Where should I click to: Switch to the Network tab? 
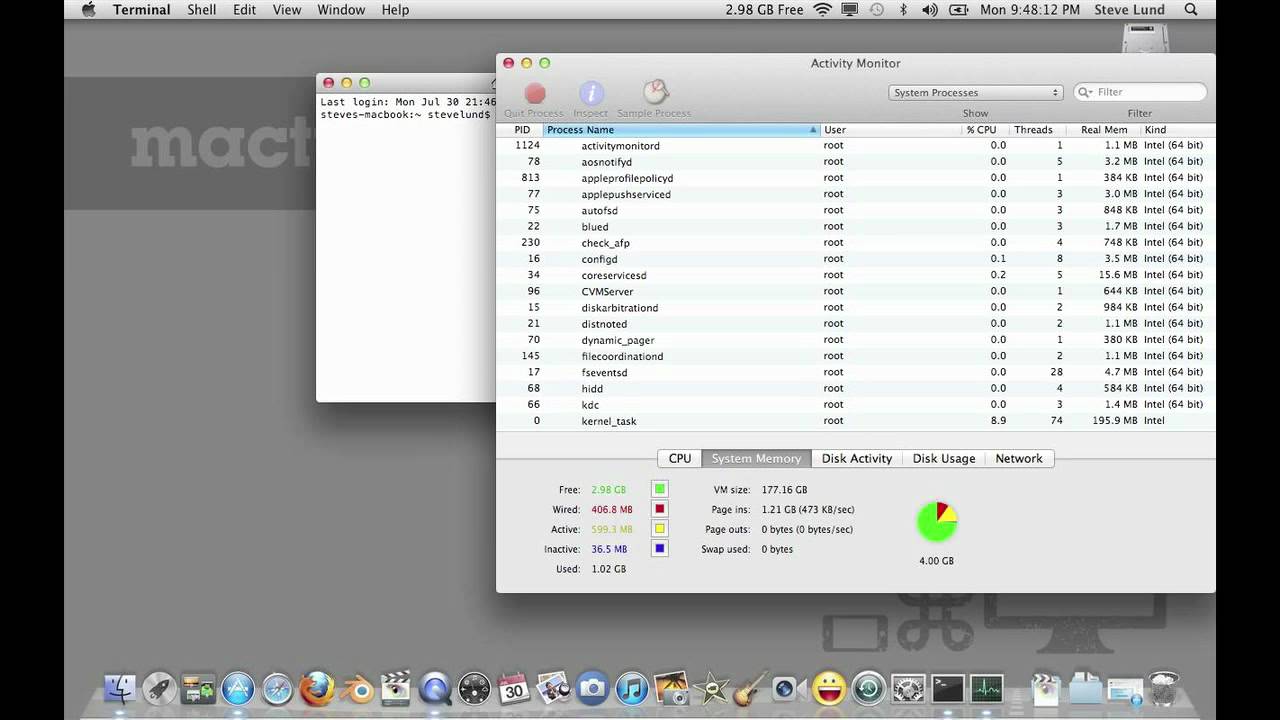1019,458
